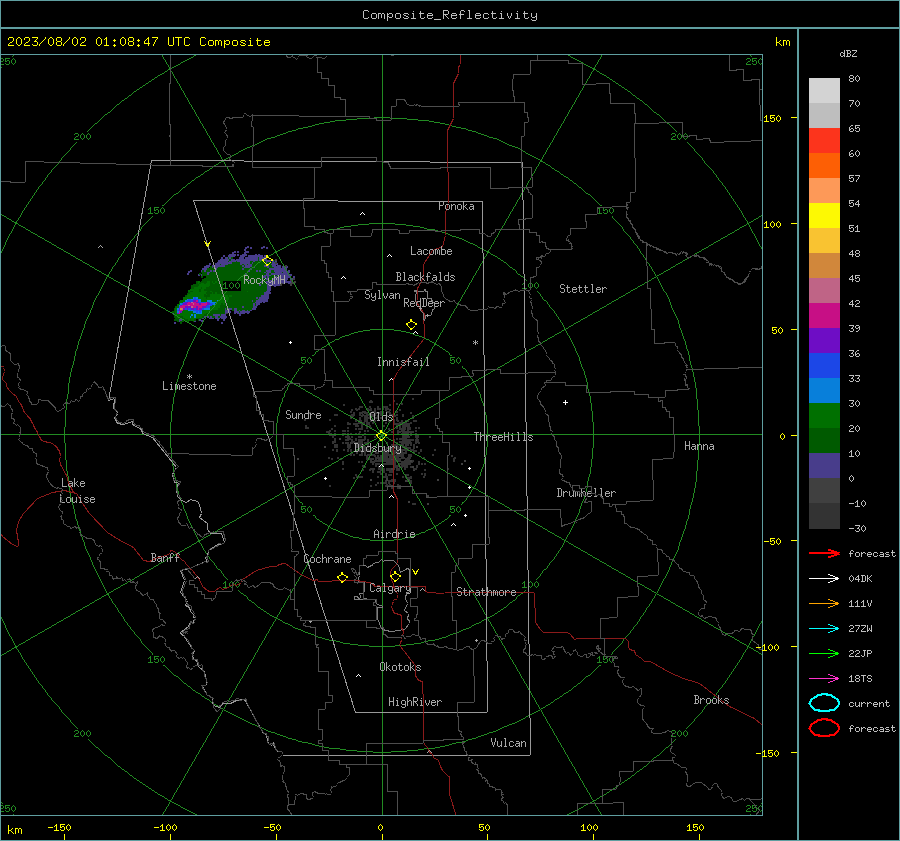Viewport: 900px width, 841px height.
Task: Click the yellow diamond marker below RedDeer
Action: click(412, 325)
